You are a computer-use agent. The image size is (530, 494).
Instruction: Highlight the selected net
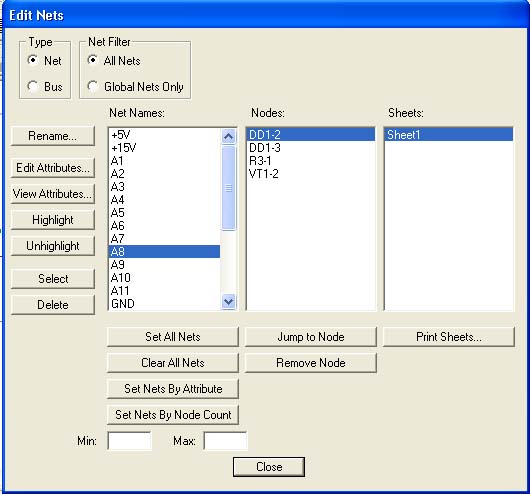[53, 220]
